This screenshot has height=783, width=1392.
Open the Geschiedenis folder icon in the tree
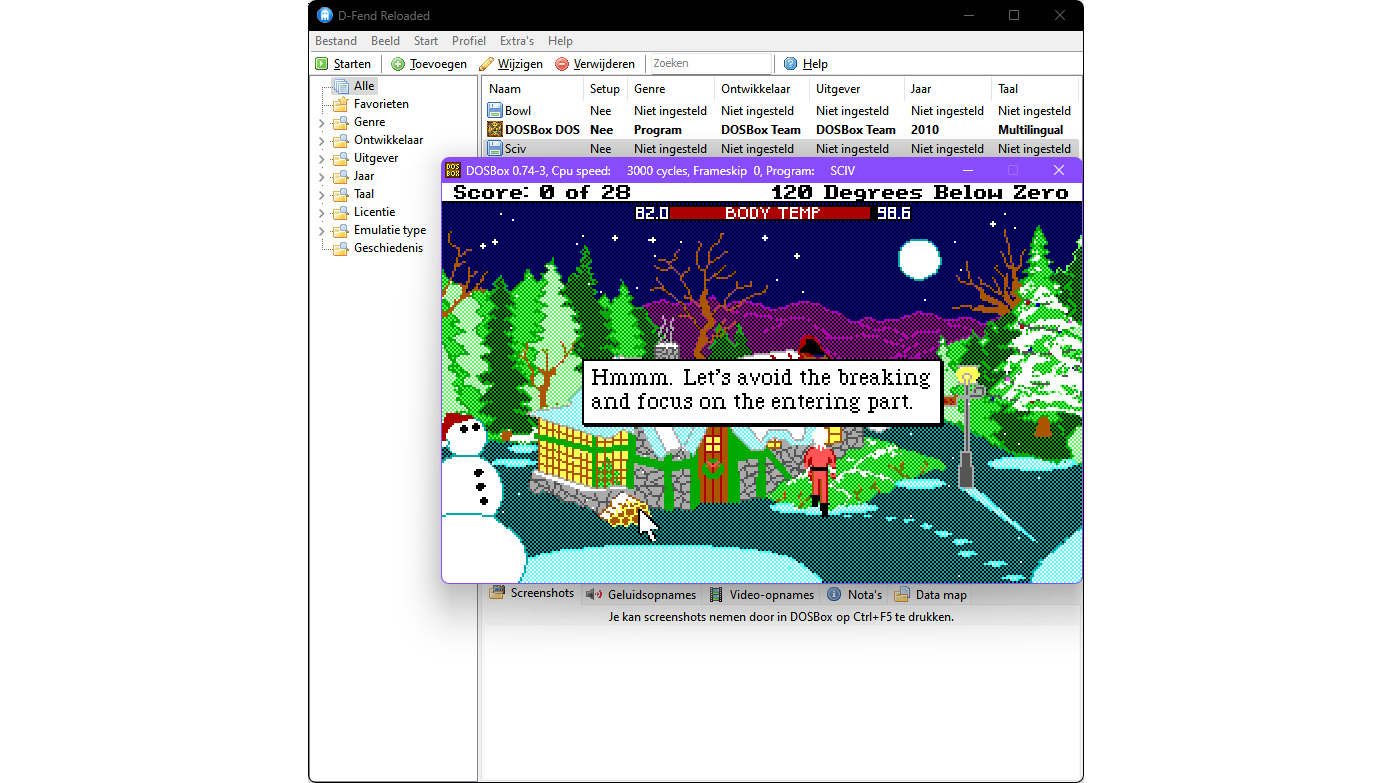tap(341, 248)
